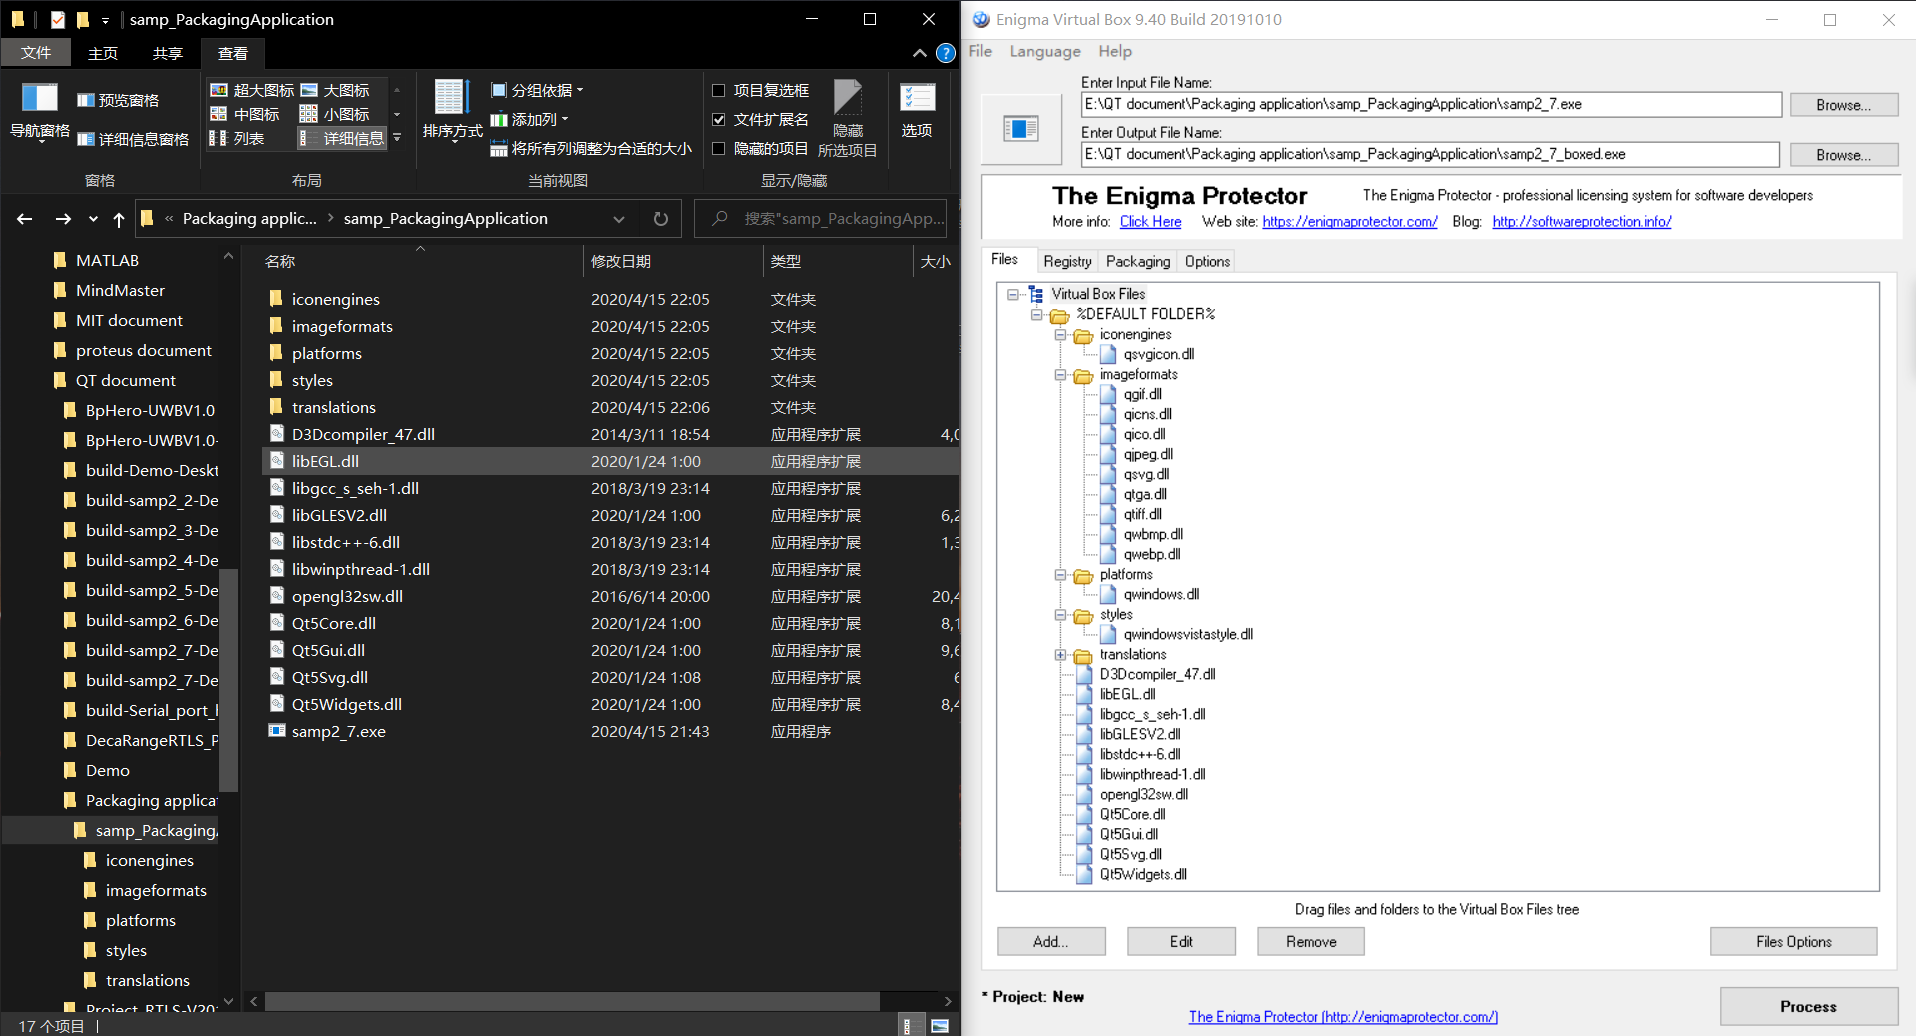Click the Output File Name input field
1916x1036 pixels.
[1430, 154]
